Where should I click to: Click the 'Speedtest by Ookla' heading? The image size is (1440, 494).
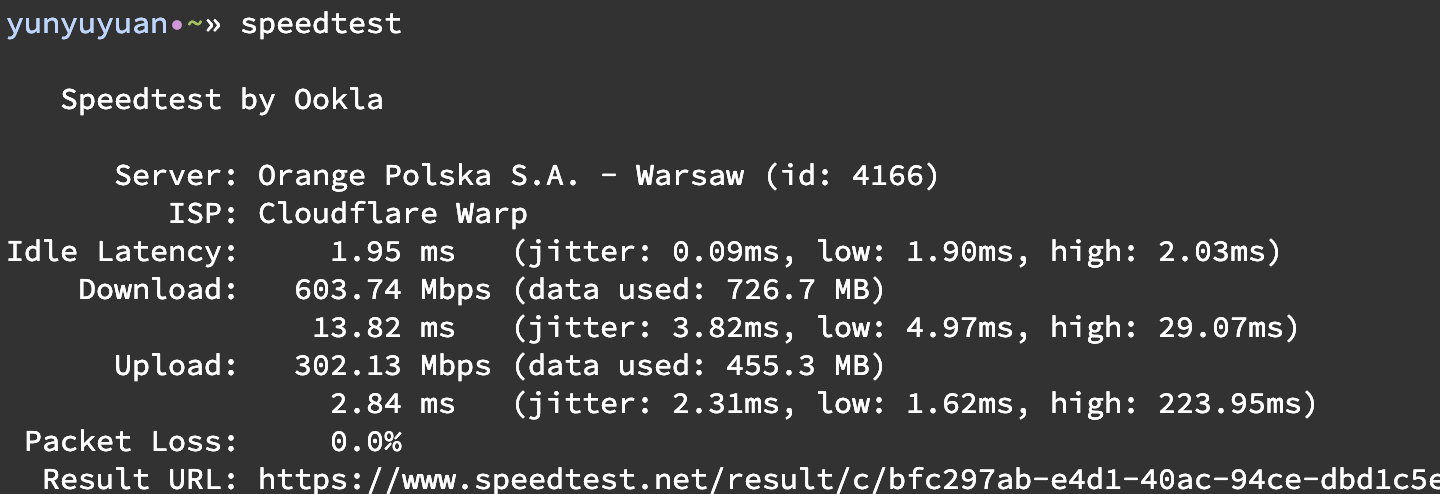[x=221, y=100]
